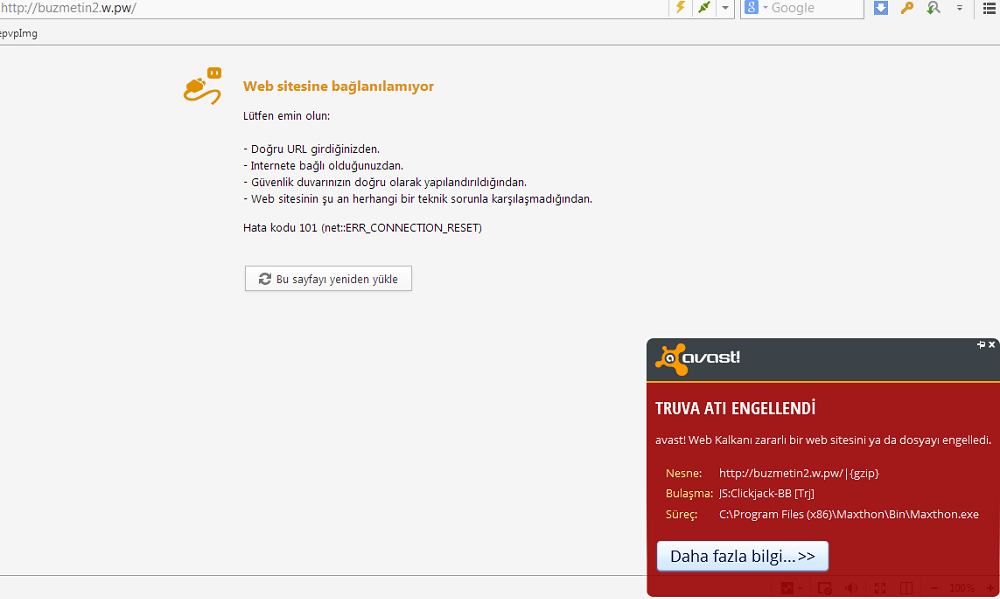Click the 'Web sitesine bağlanılamıyor' heading
The width and height of the screenshot is (1000, 599).
point(338,86)
